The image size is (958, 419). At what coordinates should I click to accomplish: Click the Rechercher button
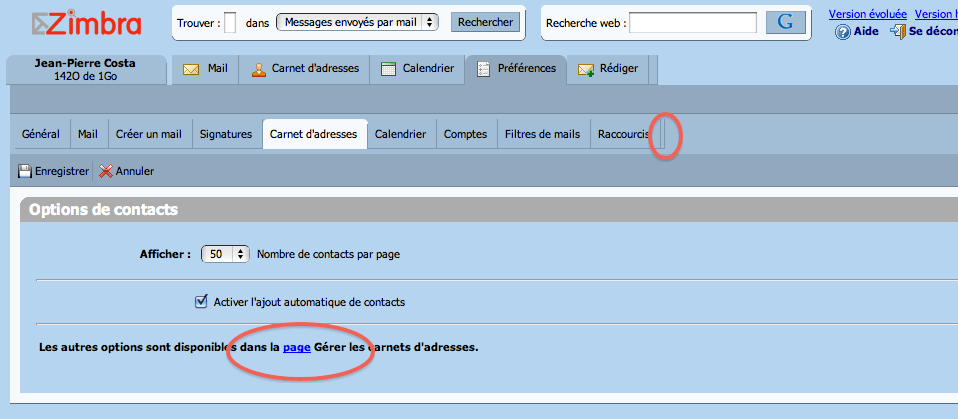click(x=486, y=23)
